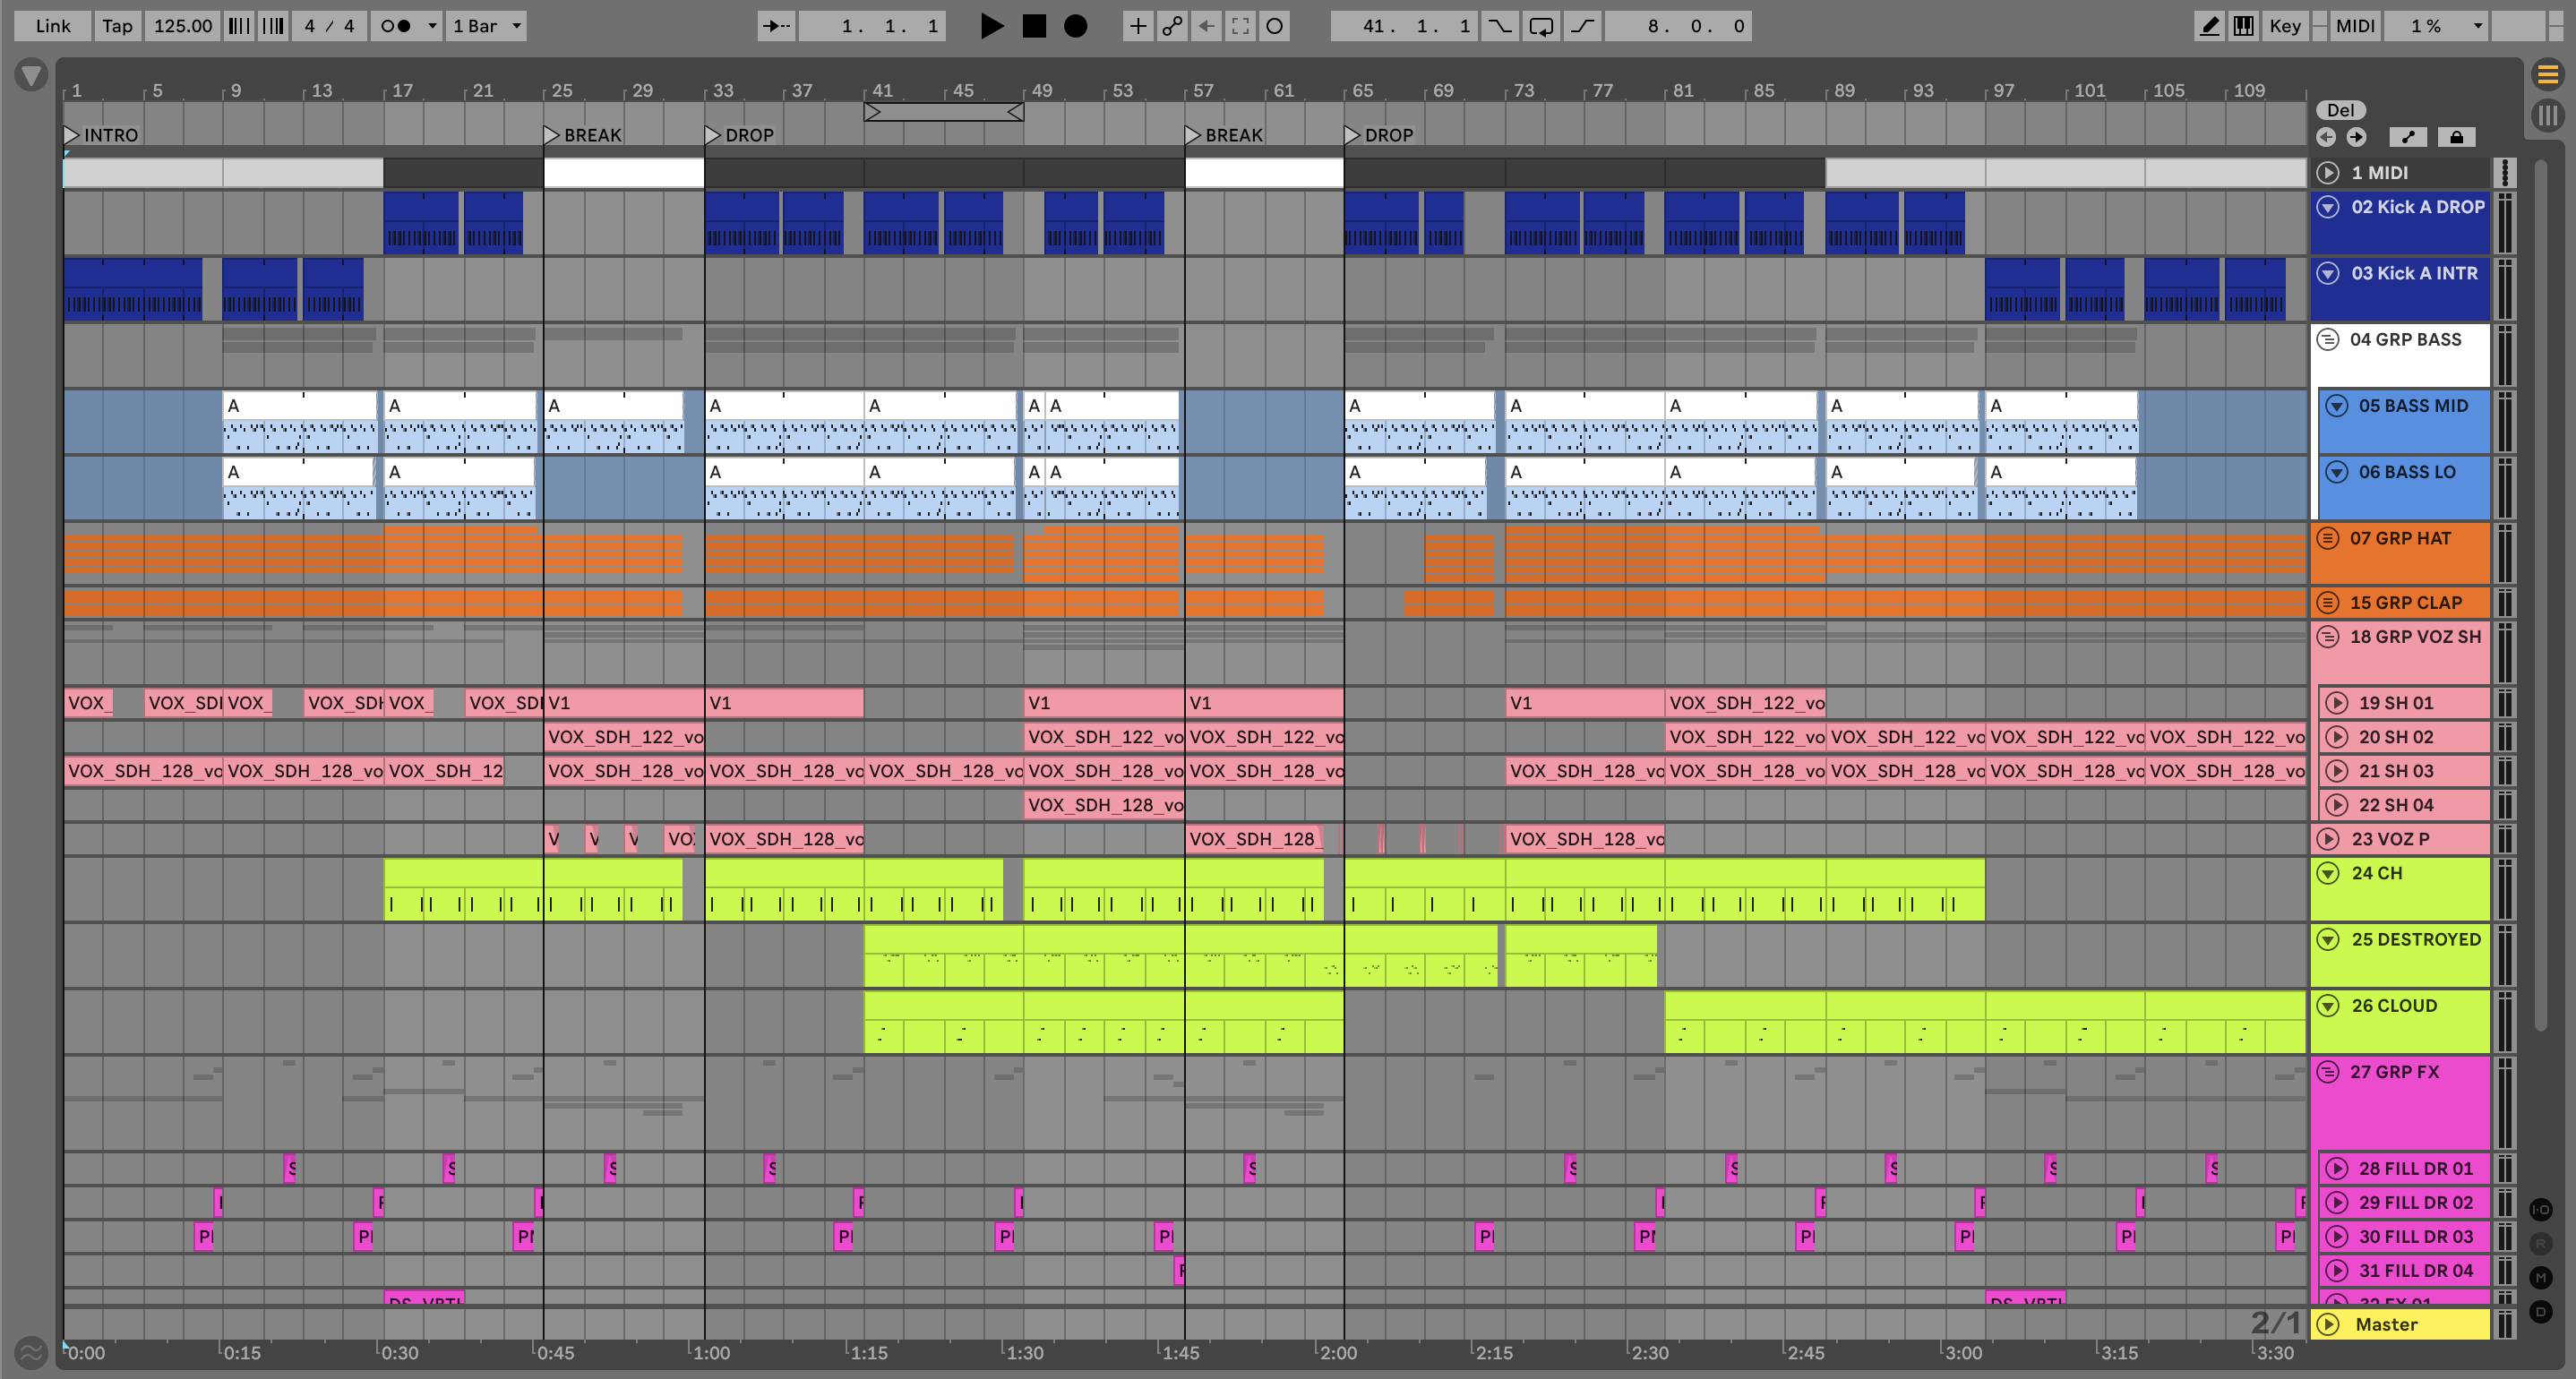Click the next locator arrow button
Screen dimensions: 2576x1379
[2356, 137]
